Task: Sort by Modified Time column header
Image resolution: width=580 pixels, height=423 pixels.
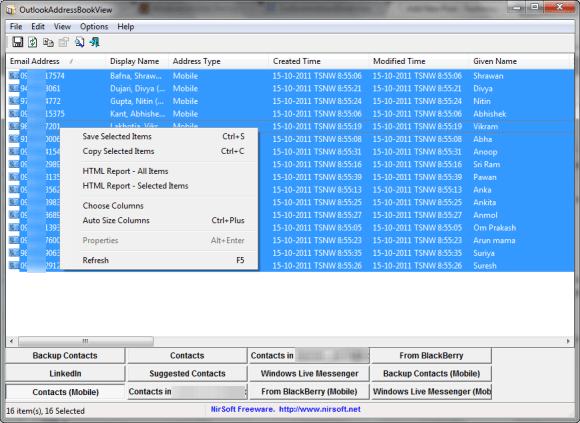Action: pos(419,61)
